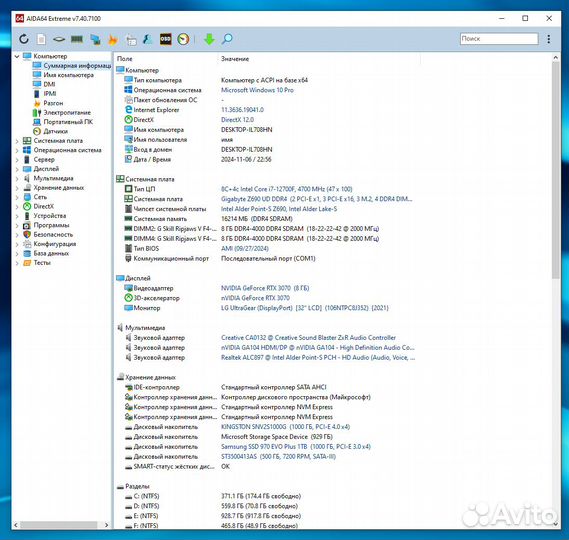
Task: Click in the Поиск search field
Action: pos(499,38)
